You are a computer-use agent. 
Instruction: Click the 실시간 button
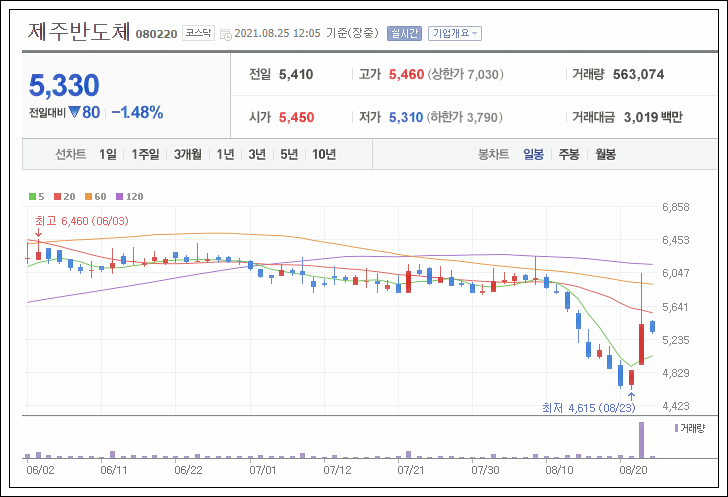click(404, 33)
